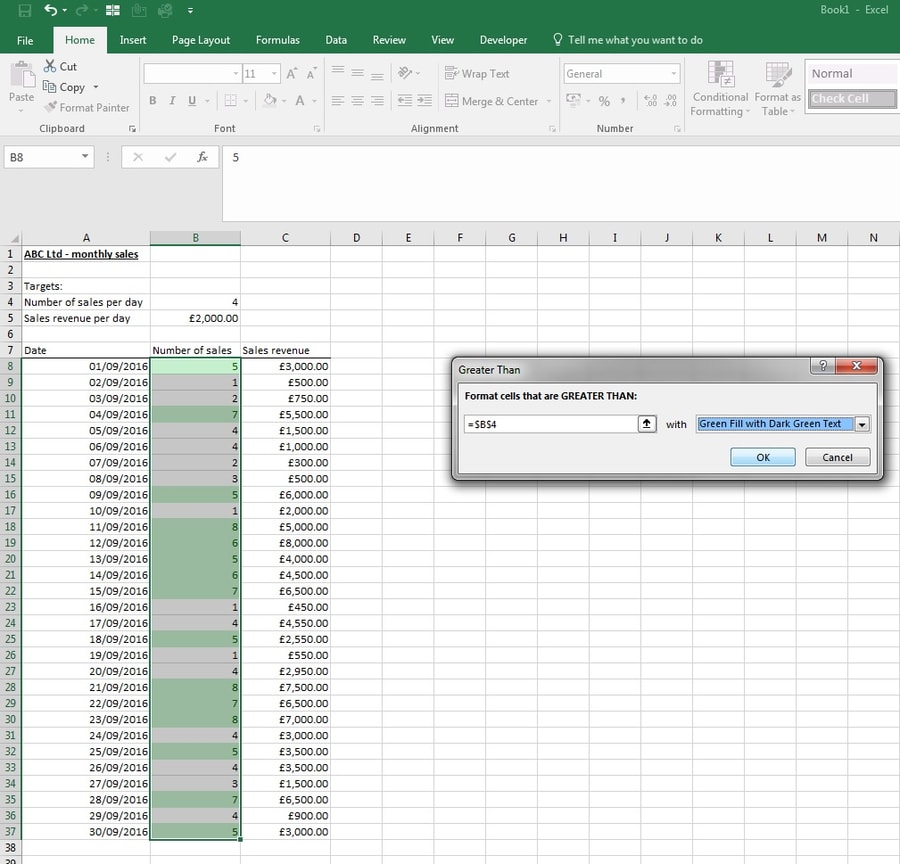Click the collapse dialog range selector button
The image size is (900, 864).
coord(647,424)
